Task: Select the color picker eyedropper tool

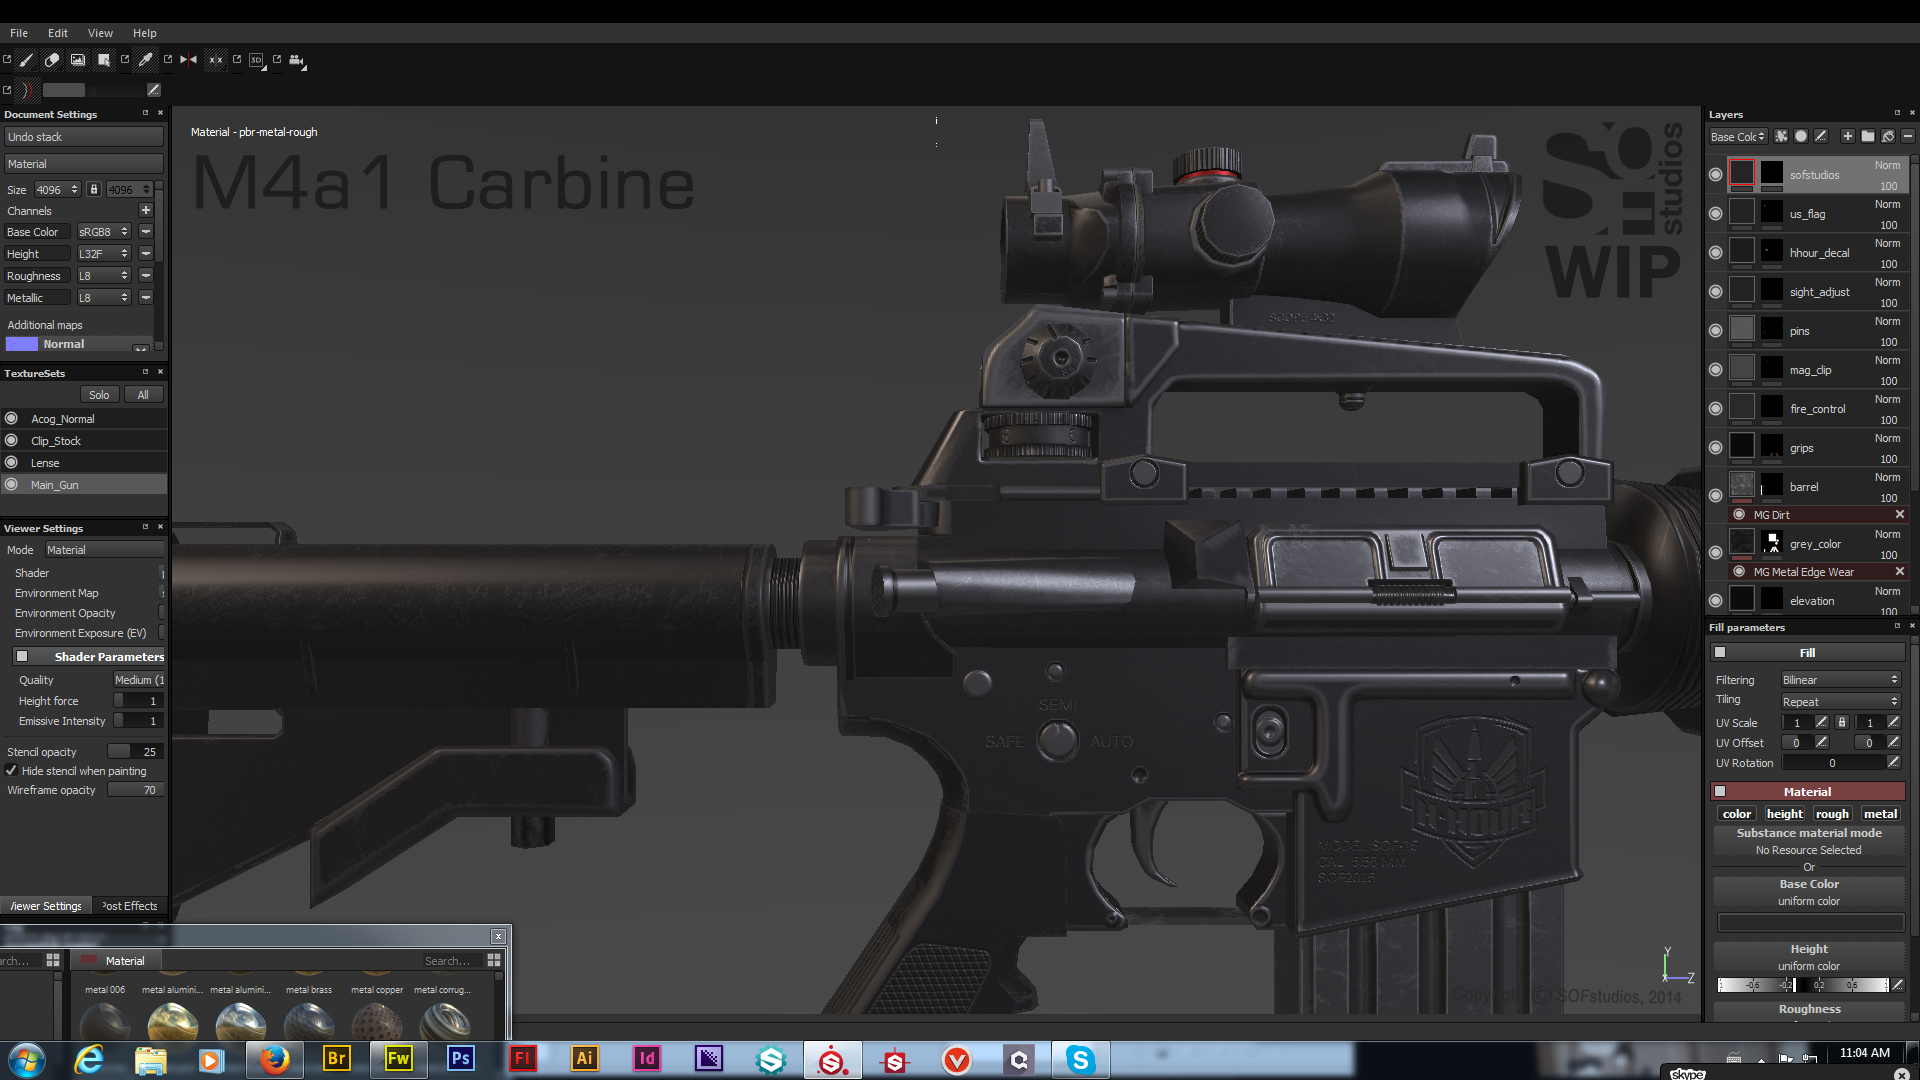Action: 146,60
